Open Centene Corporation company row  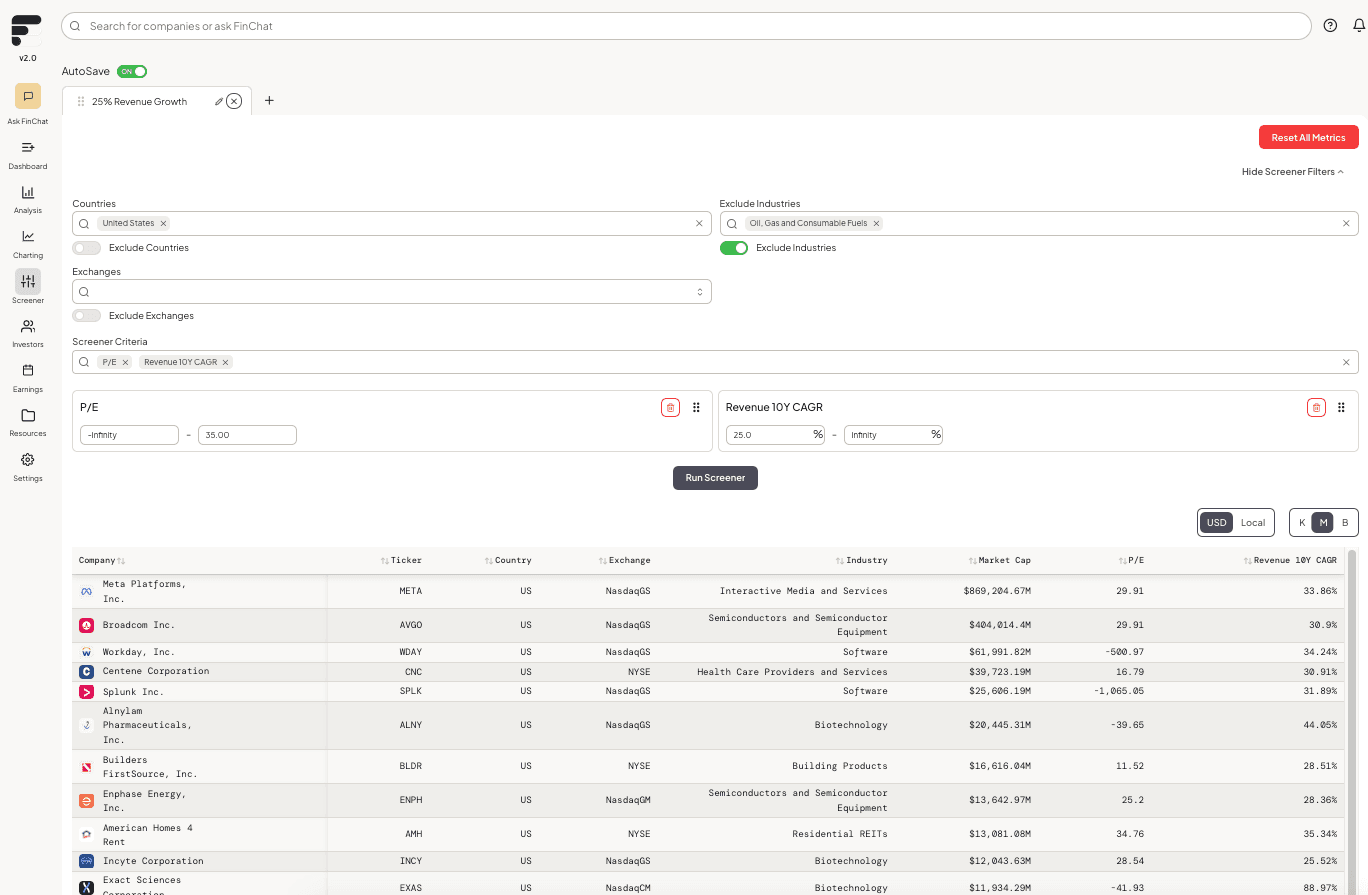click(709, 672)
